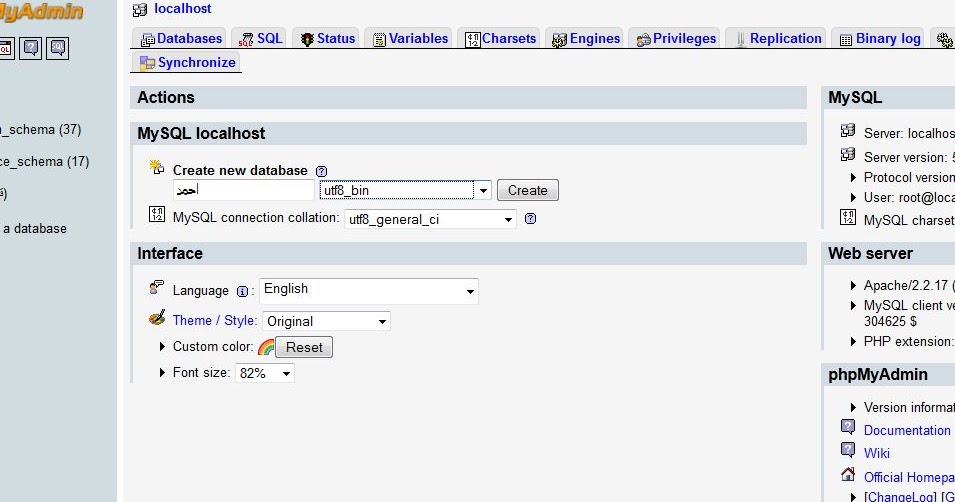Expand the Version information item

[853, 407]
